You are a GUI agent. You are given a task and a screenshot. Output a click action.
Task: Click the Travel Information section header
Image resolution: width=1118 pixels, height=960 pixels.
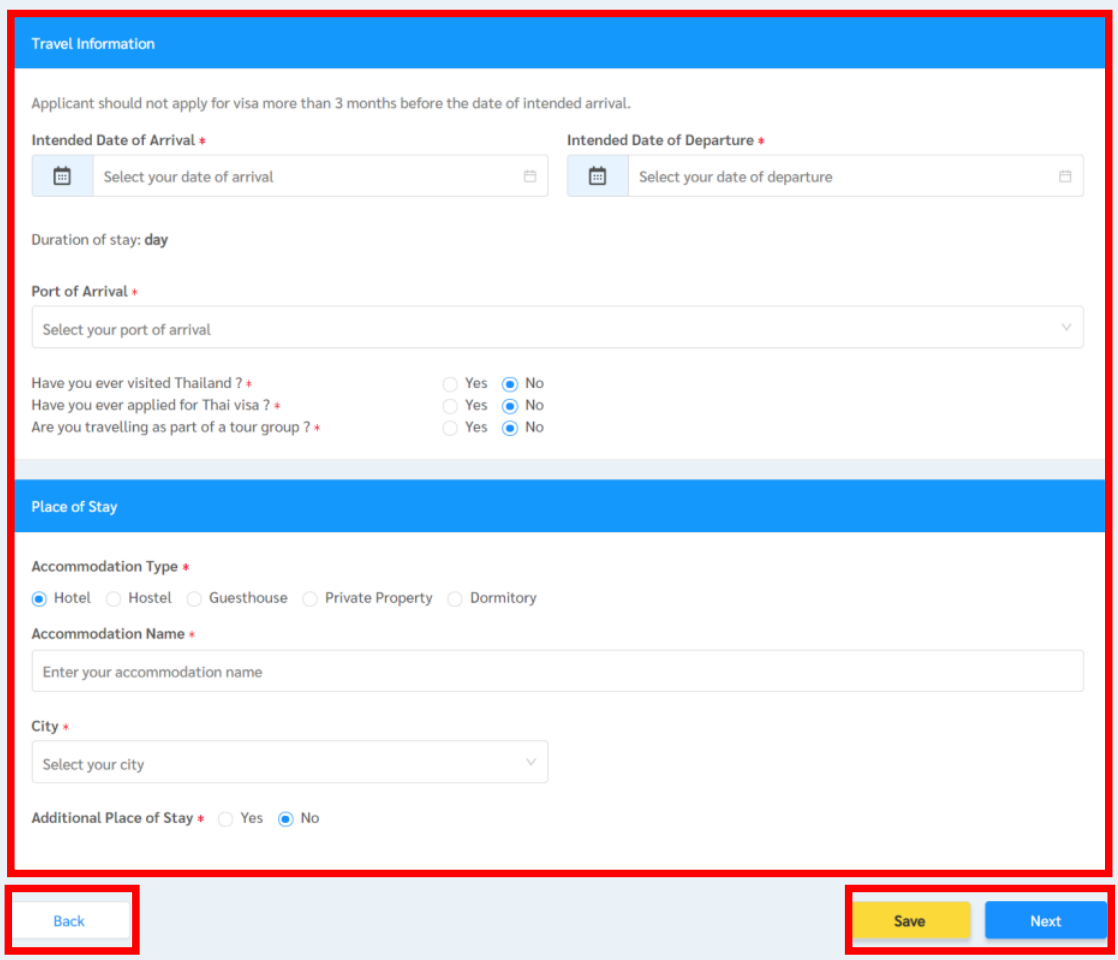point(560,44)
